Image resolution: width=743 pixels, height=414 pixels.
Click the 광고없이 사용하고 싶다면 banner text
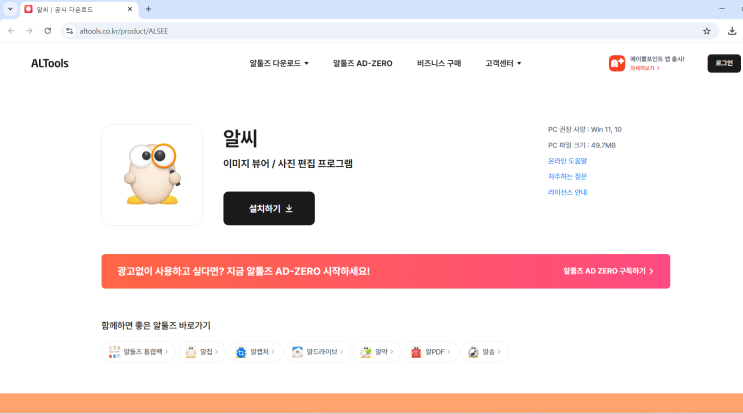tap(244, 271)
